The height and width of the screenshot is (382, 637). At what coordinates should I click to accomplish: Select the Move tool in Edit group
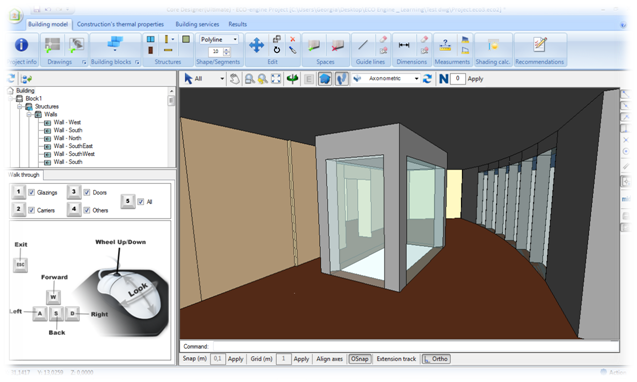pos(256,45)
